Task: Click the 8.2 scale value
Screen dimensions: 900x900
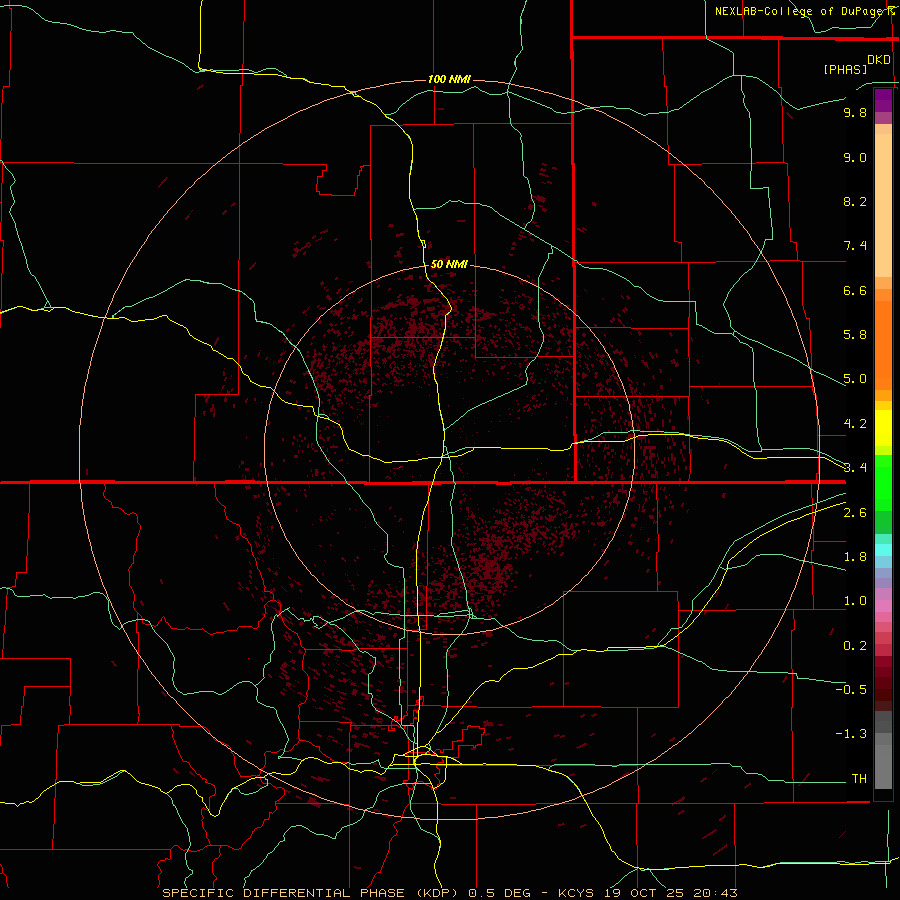Action: tap(855, 201)
